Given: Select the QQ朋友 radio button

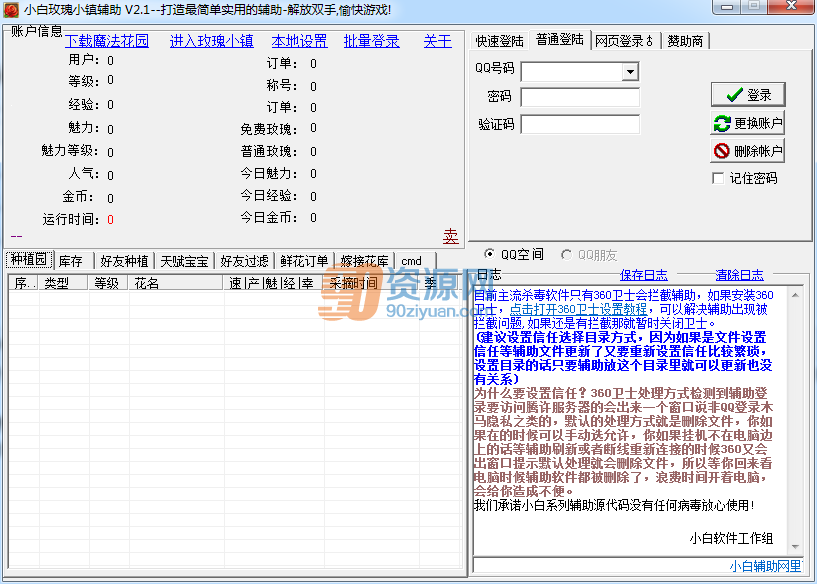Looking at the screenshot, I should pos(566,255).
